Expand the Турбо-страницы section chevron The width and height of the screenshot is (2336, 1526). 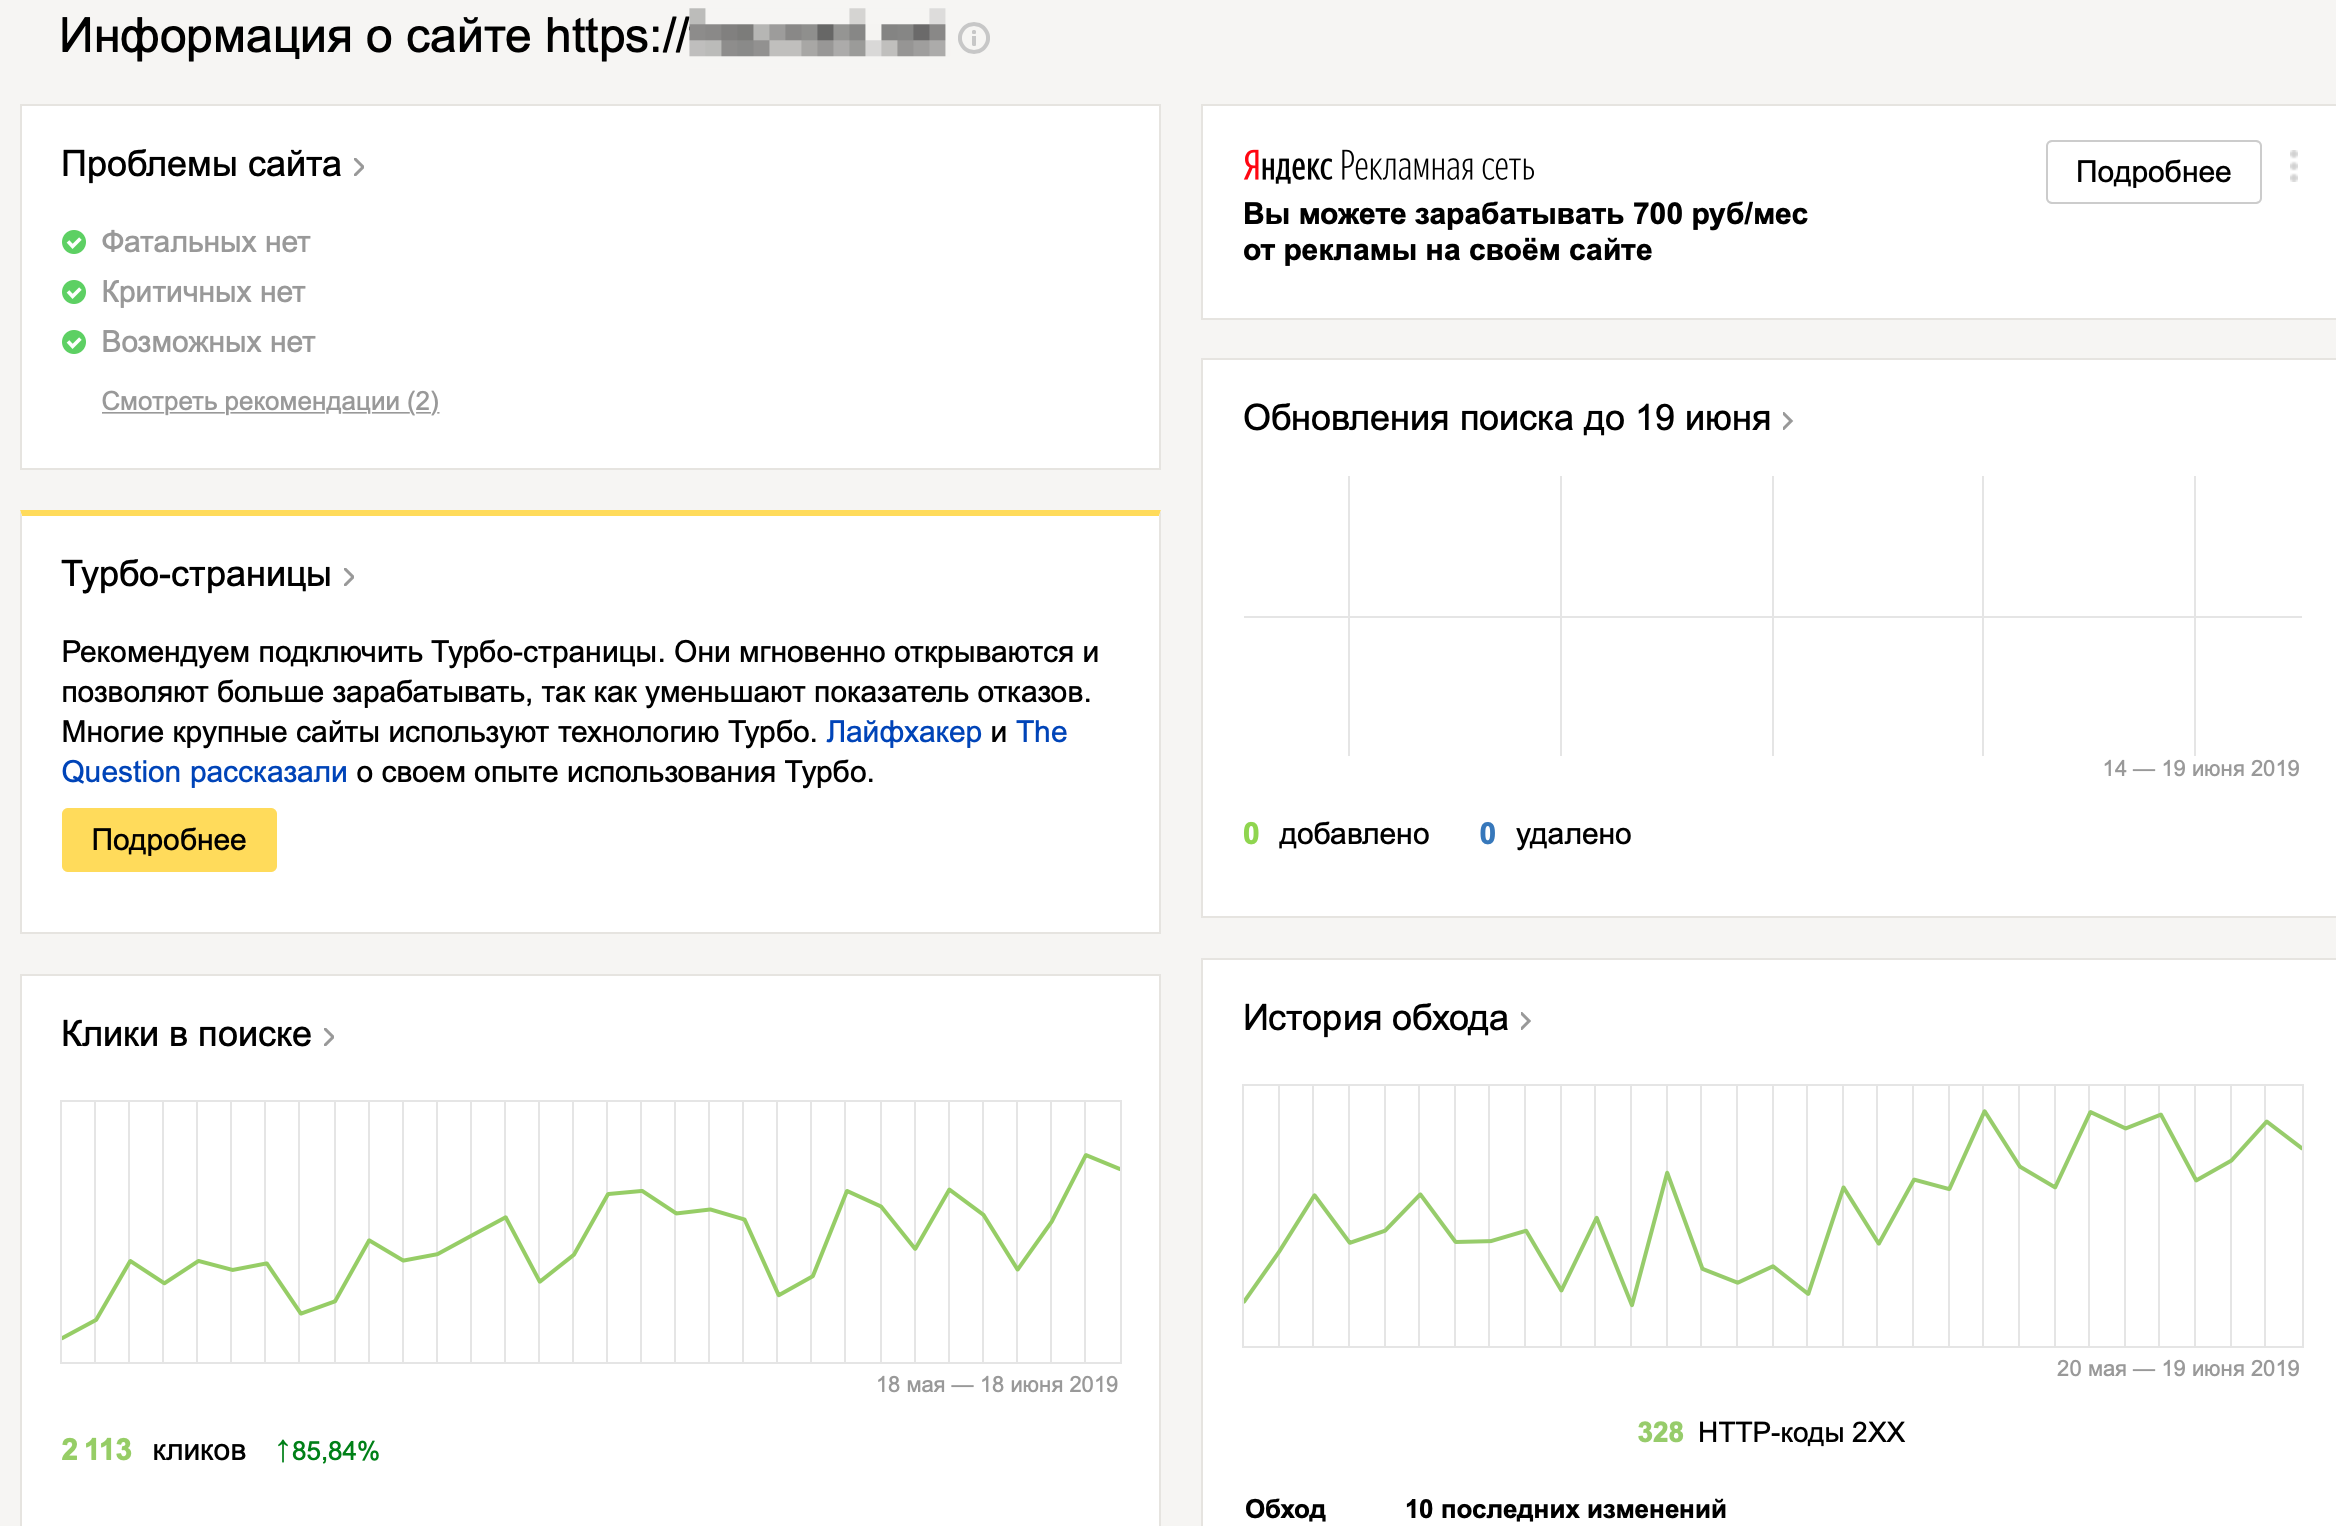[349, 577]
